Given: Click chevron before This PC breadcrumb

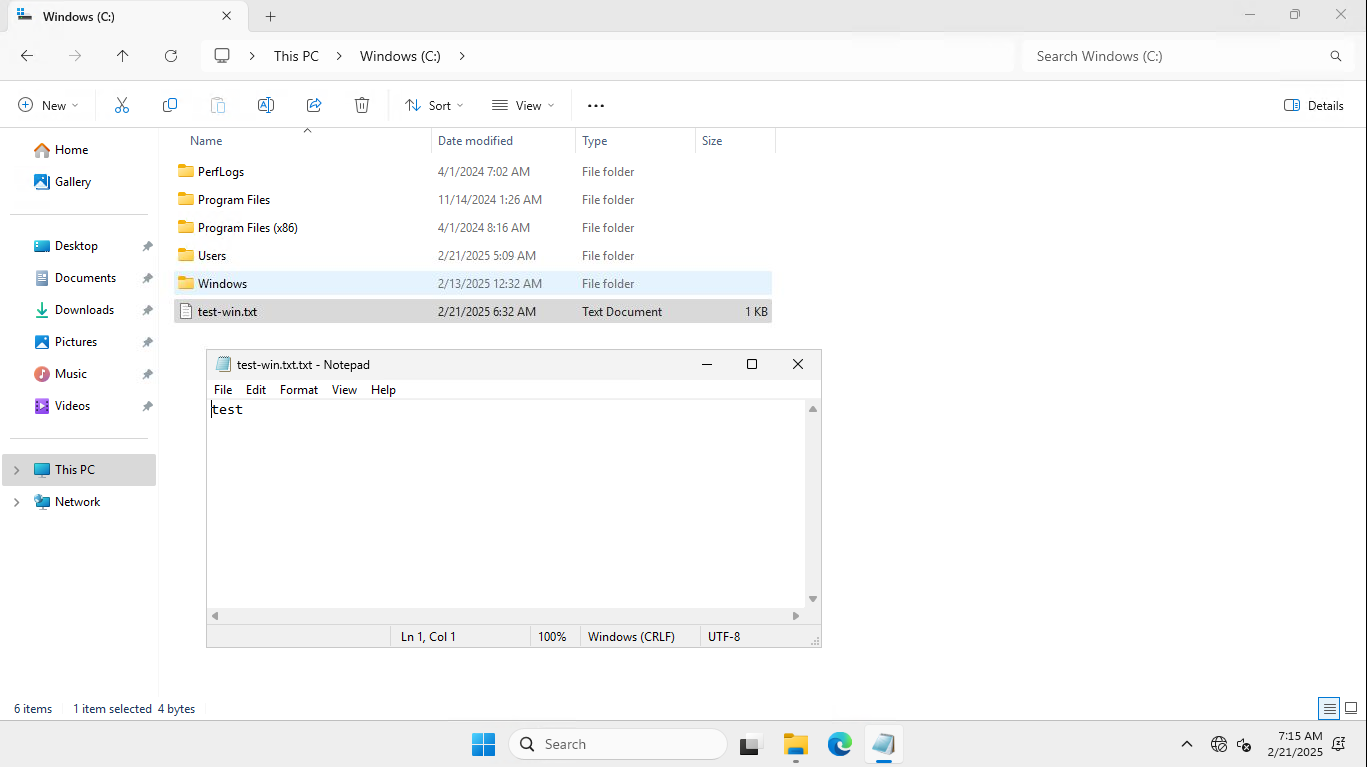Looking at the screenshot, I should click(252, 56).
